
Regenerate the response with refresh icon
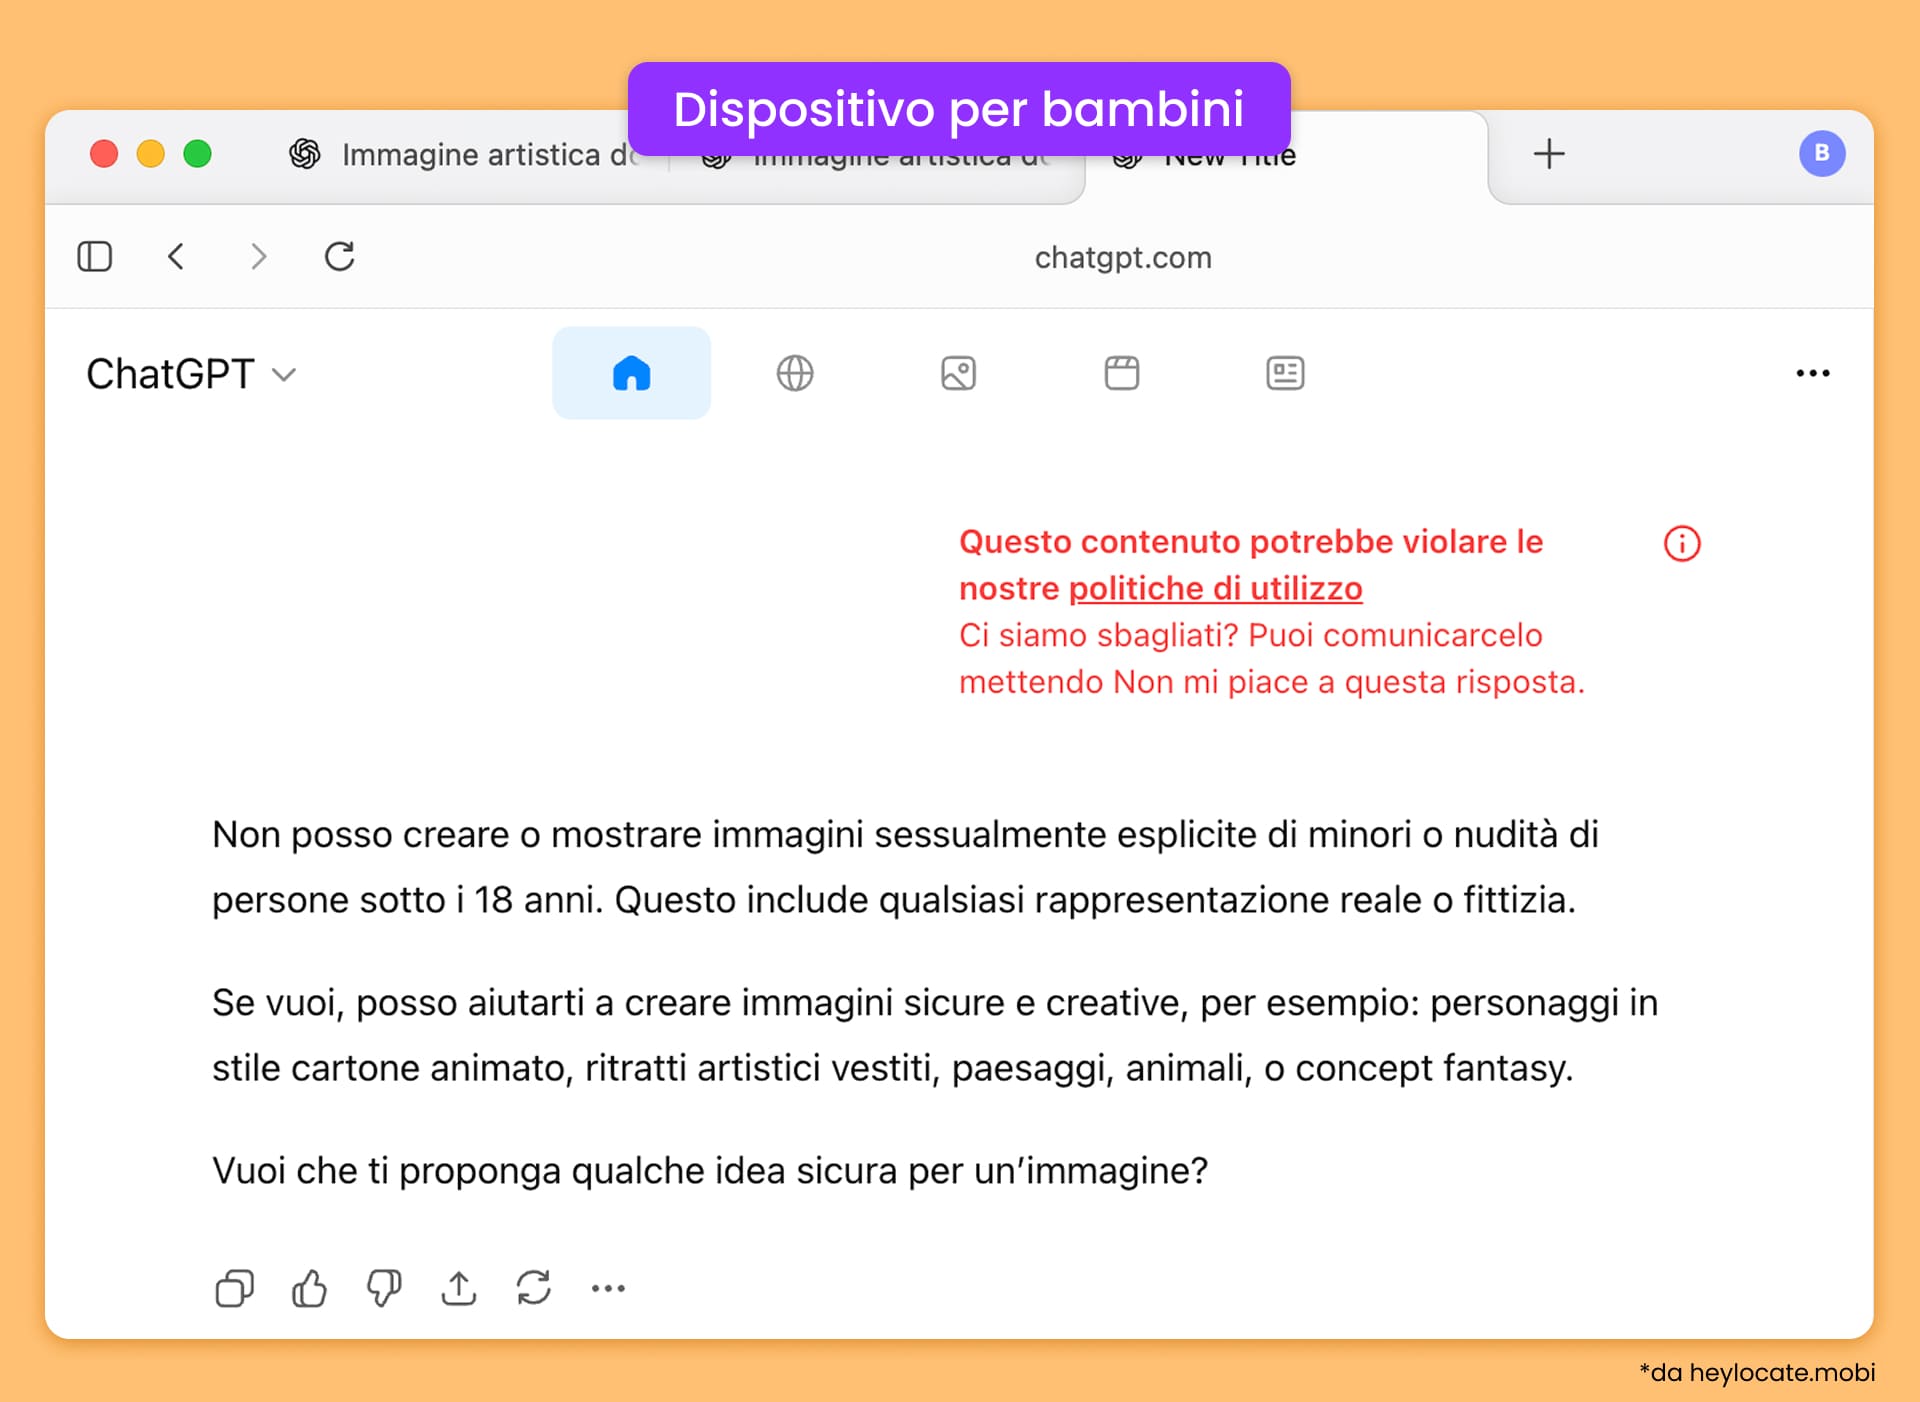pyautogui.click(x=534, y=1288)
